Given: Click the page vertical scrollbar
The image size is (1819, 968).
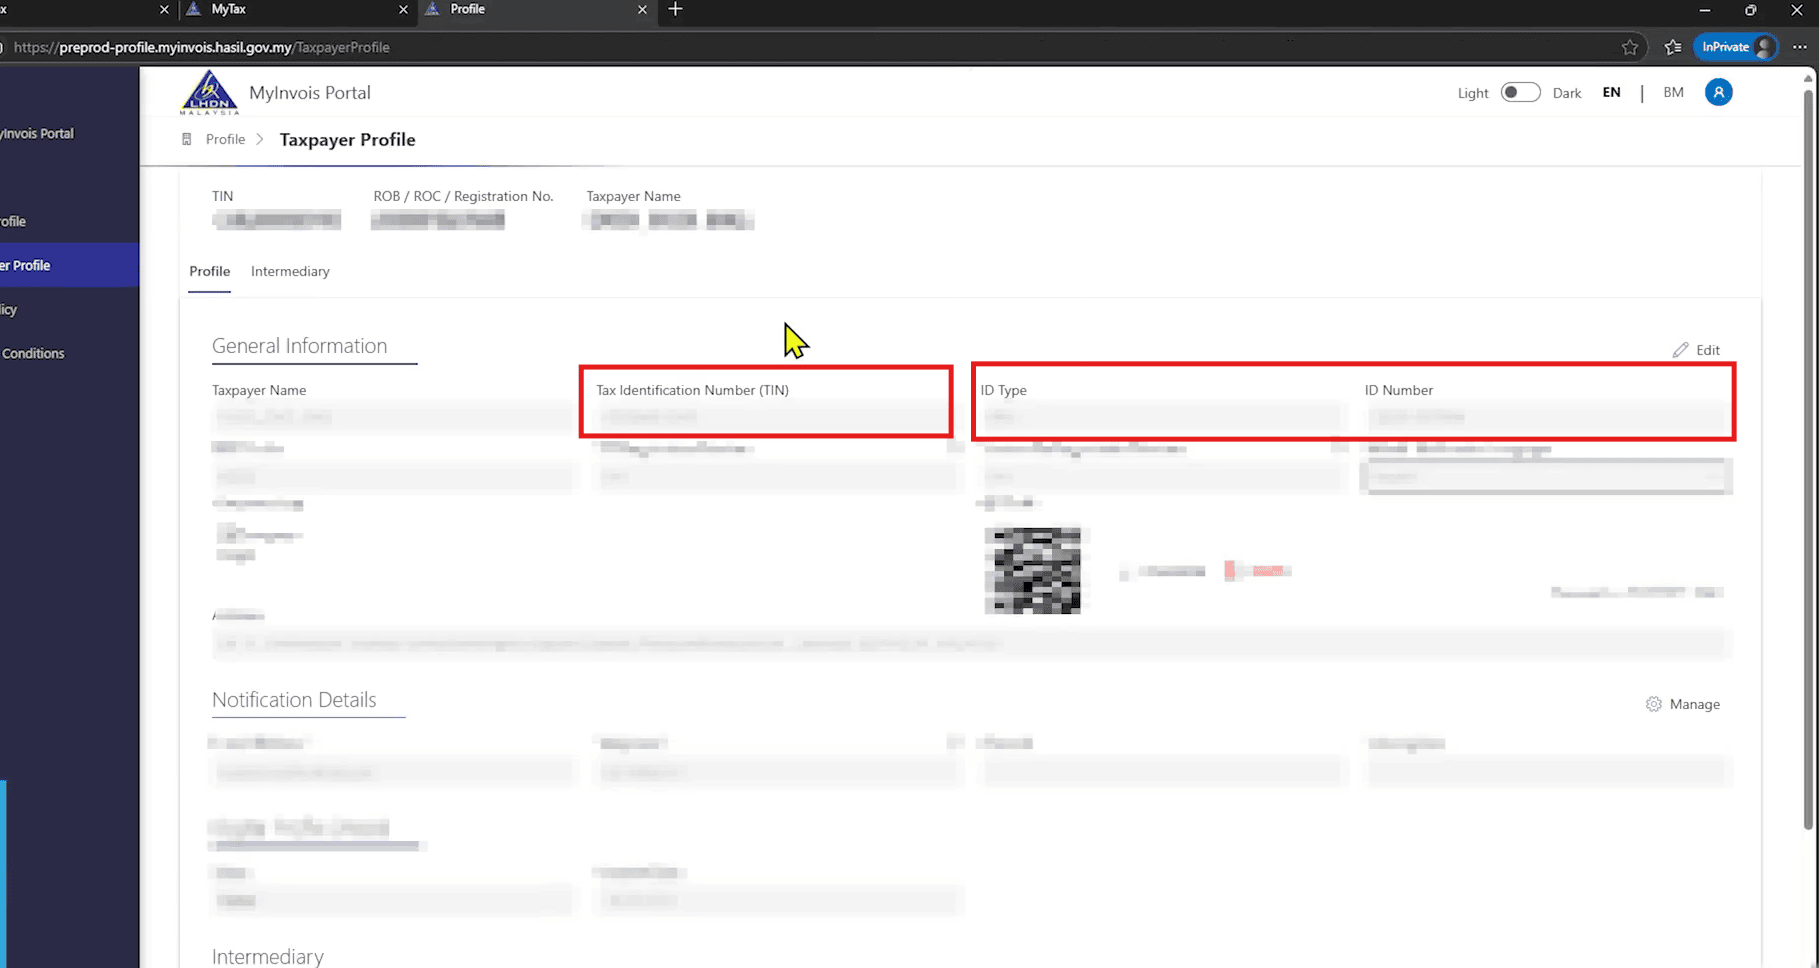Looking at the screenshot, I should click(x=1807, y=460).
